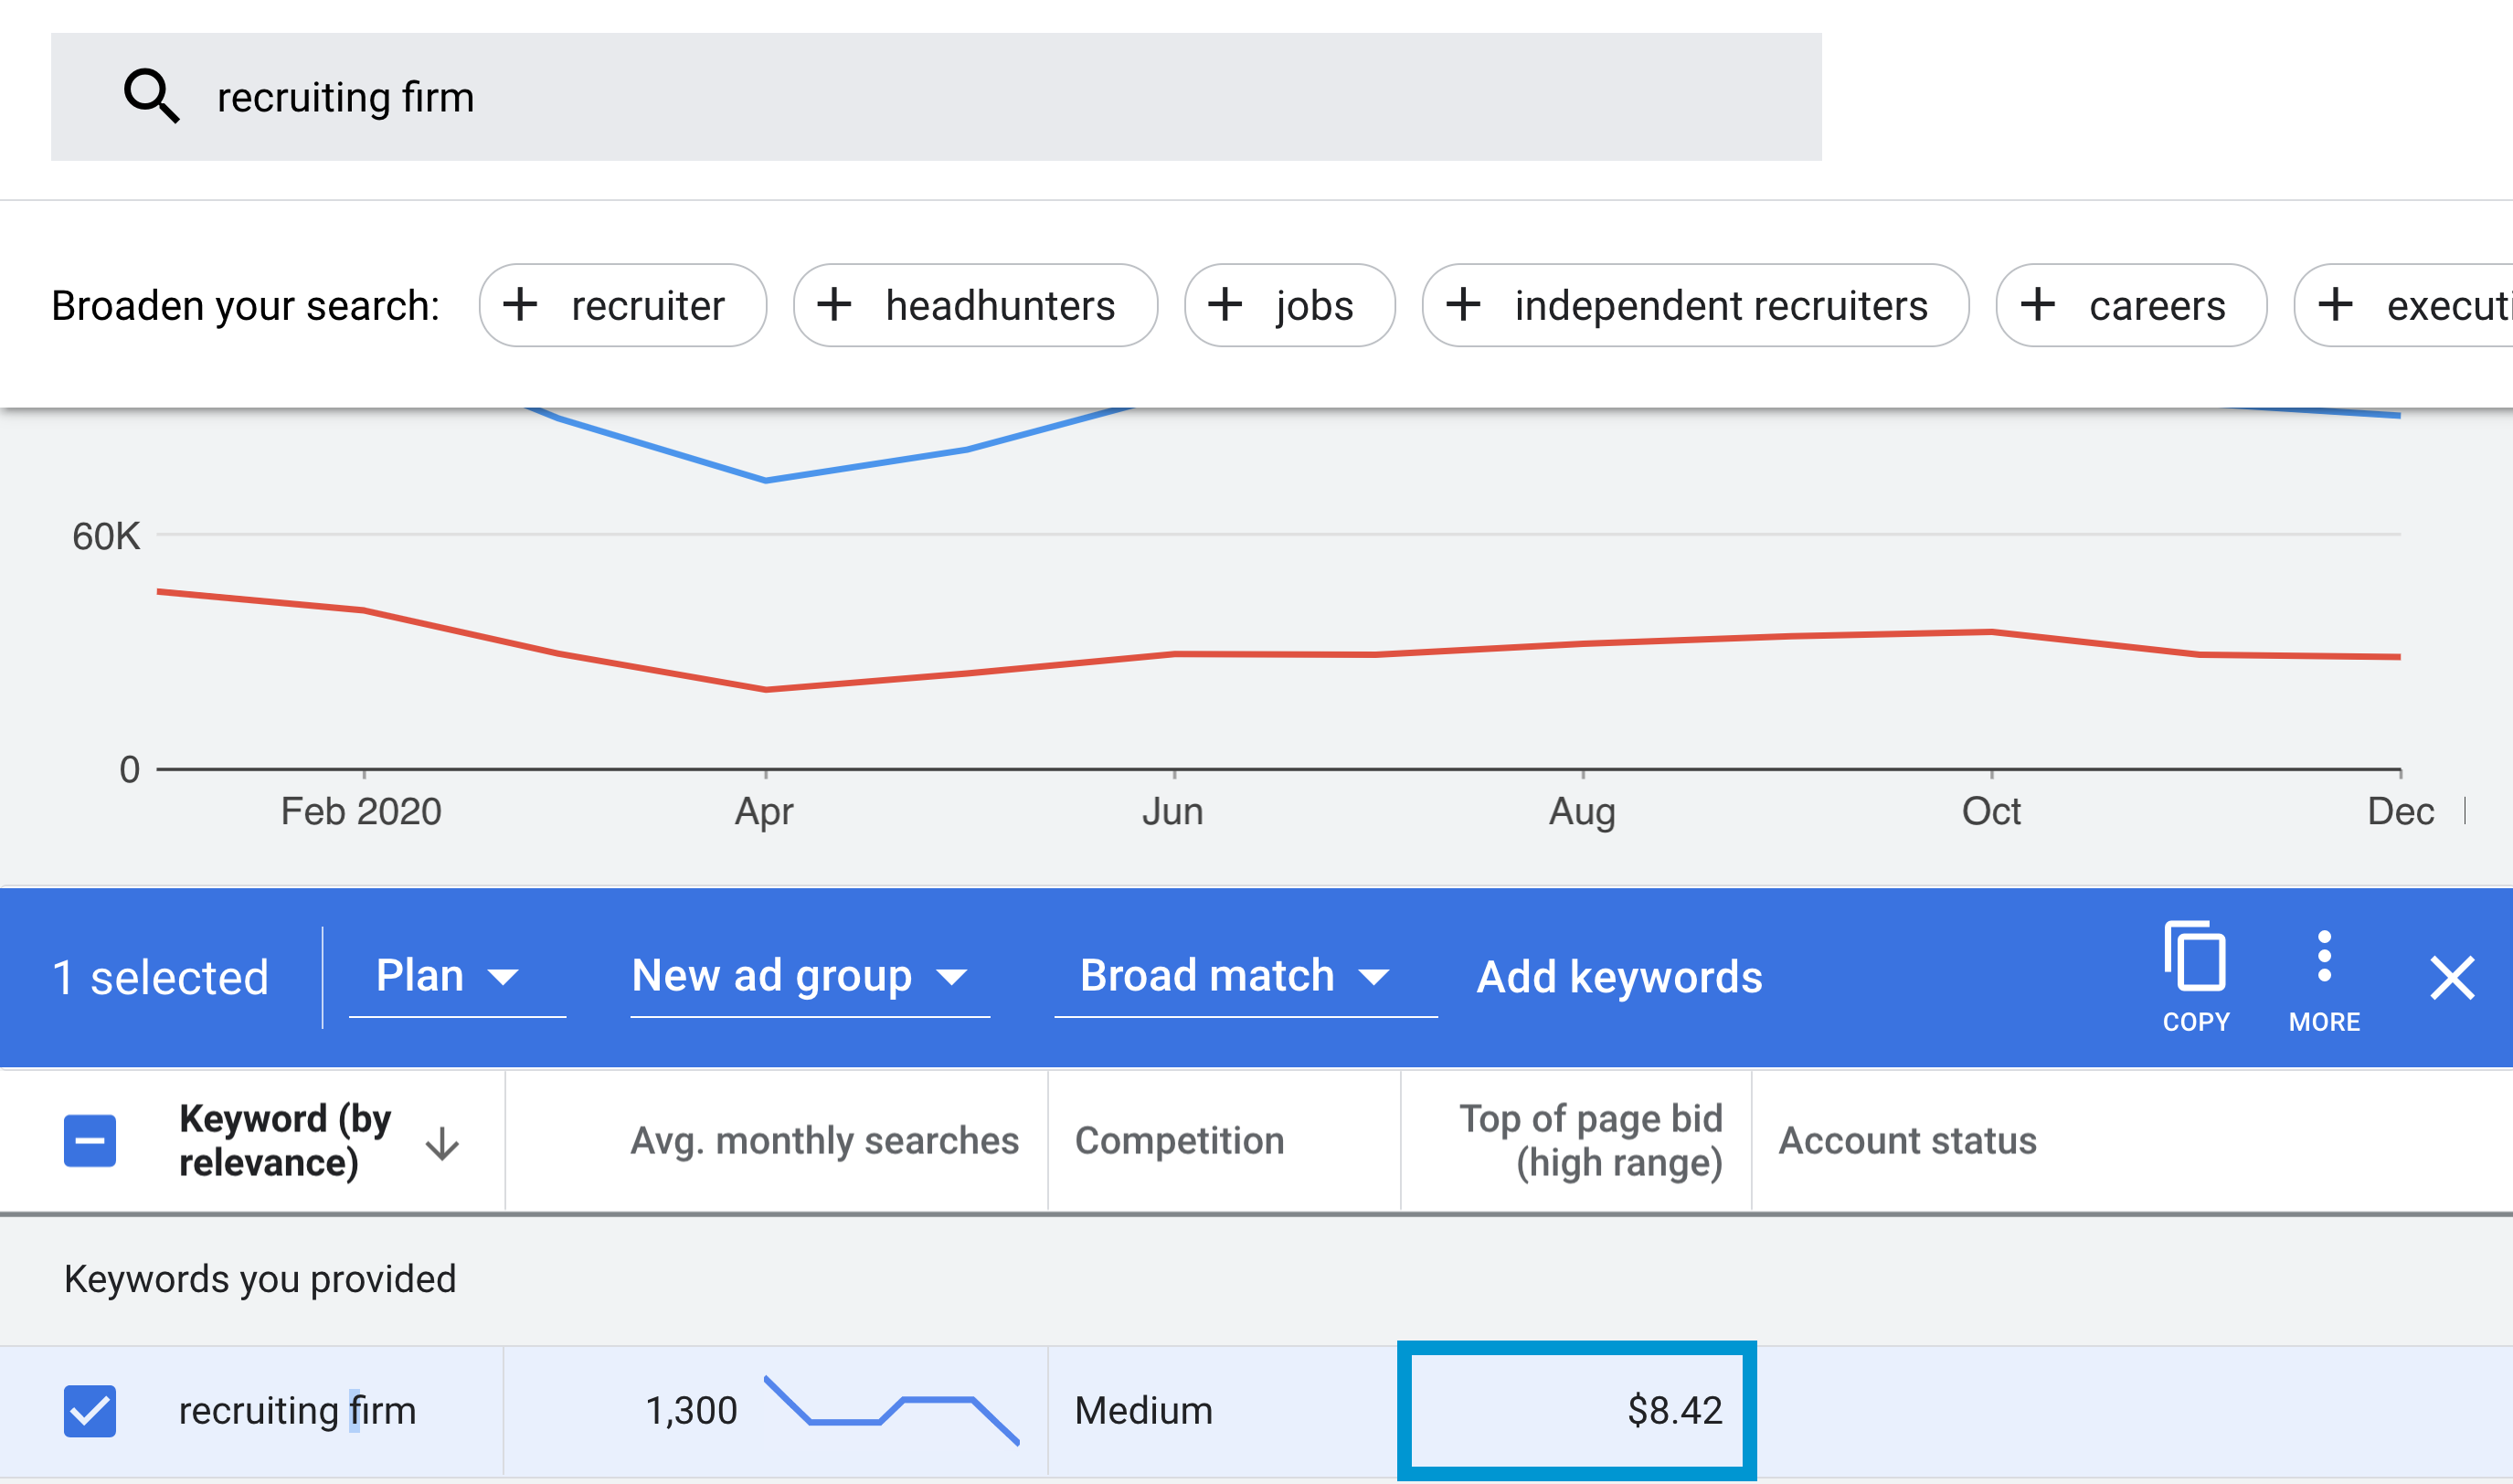Viewport: 2513px width, 1484px height.
Task: Open the Plan dropdown
Action: click(x=455, y=975)
